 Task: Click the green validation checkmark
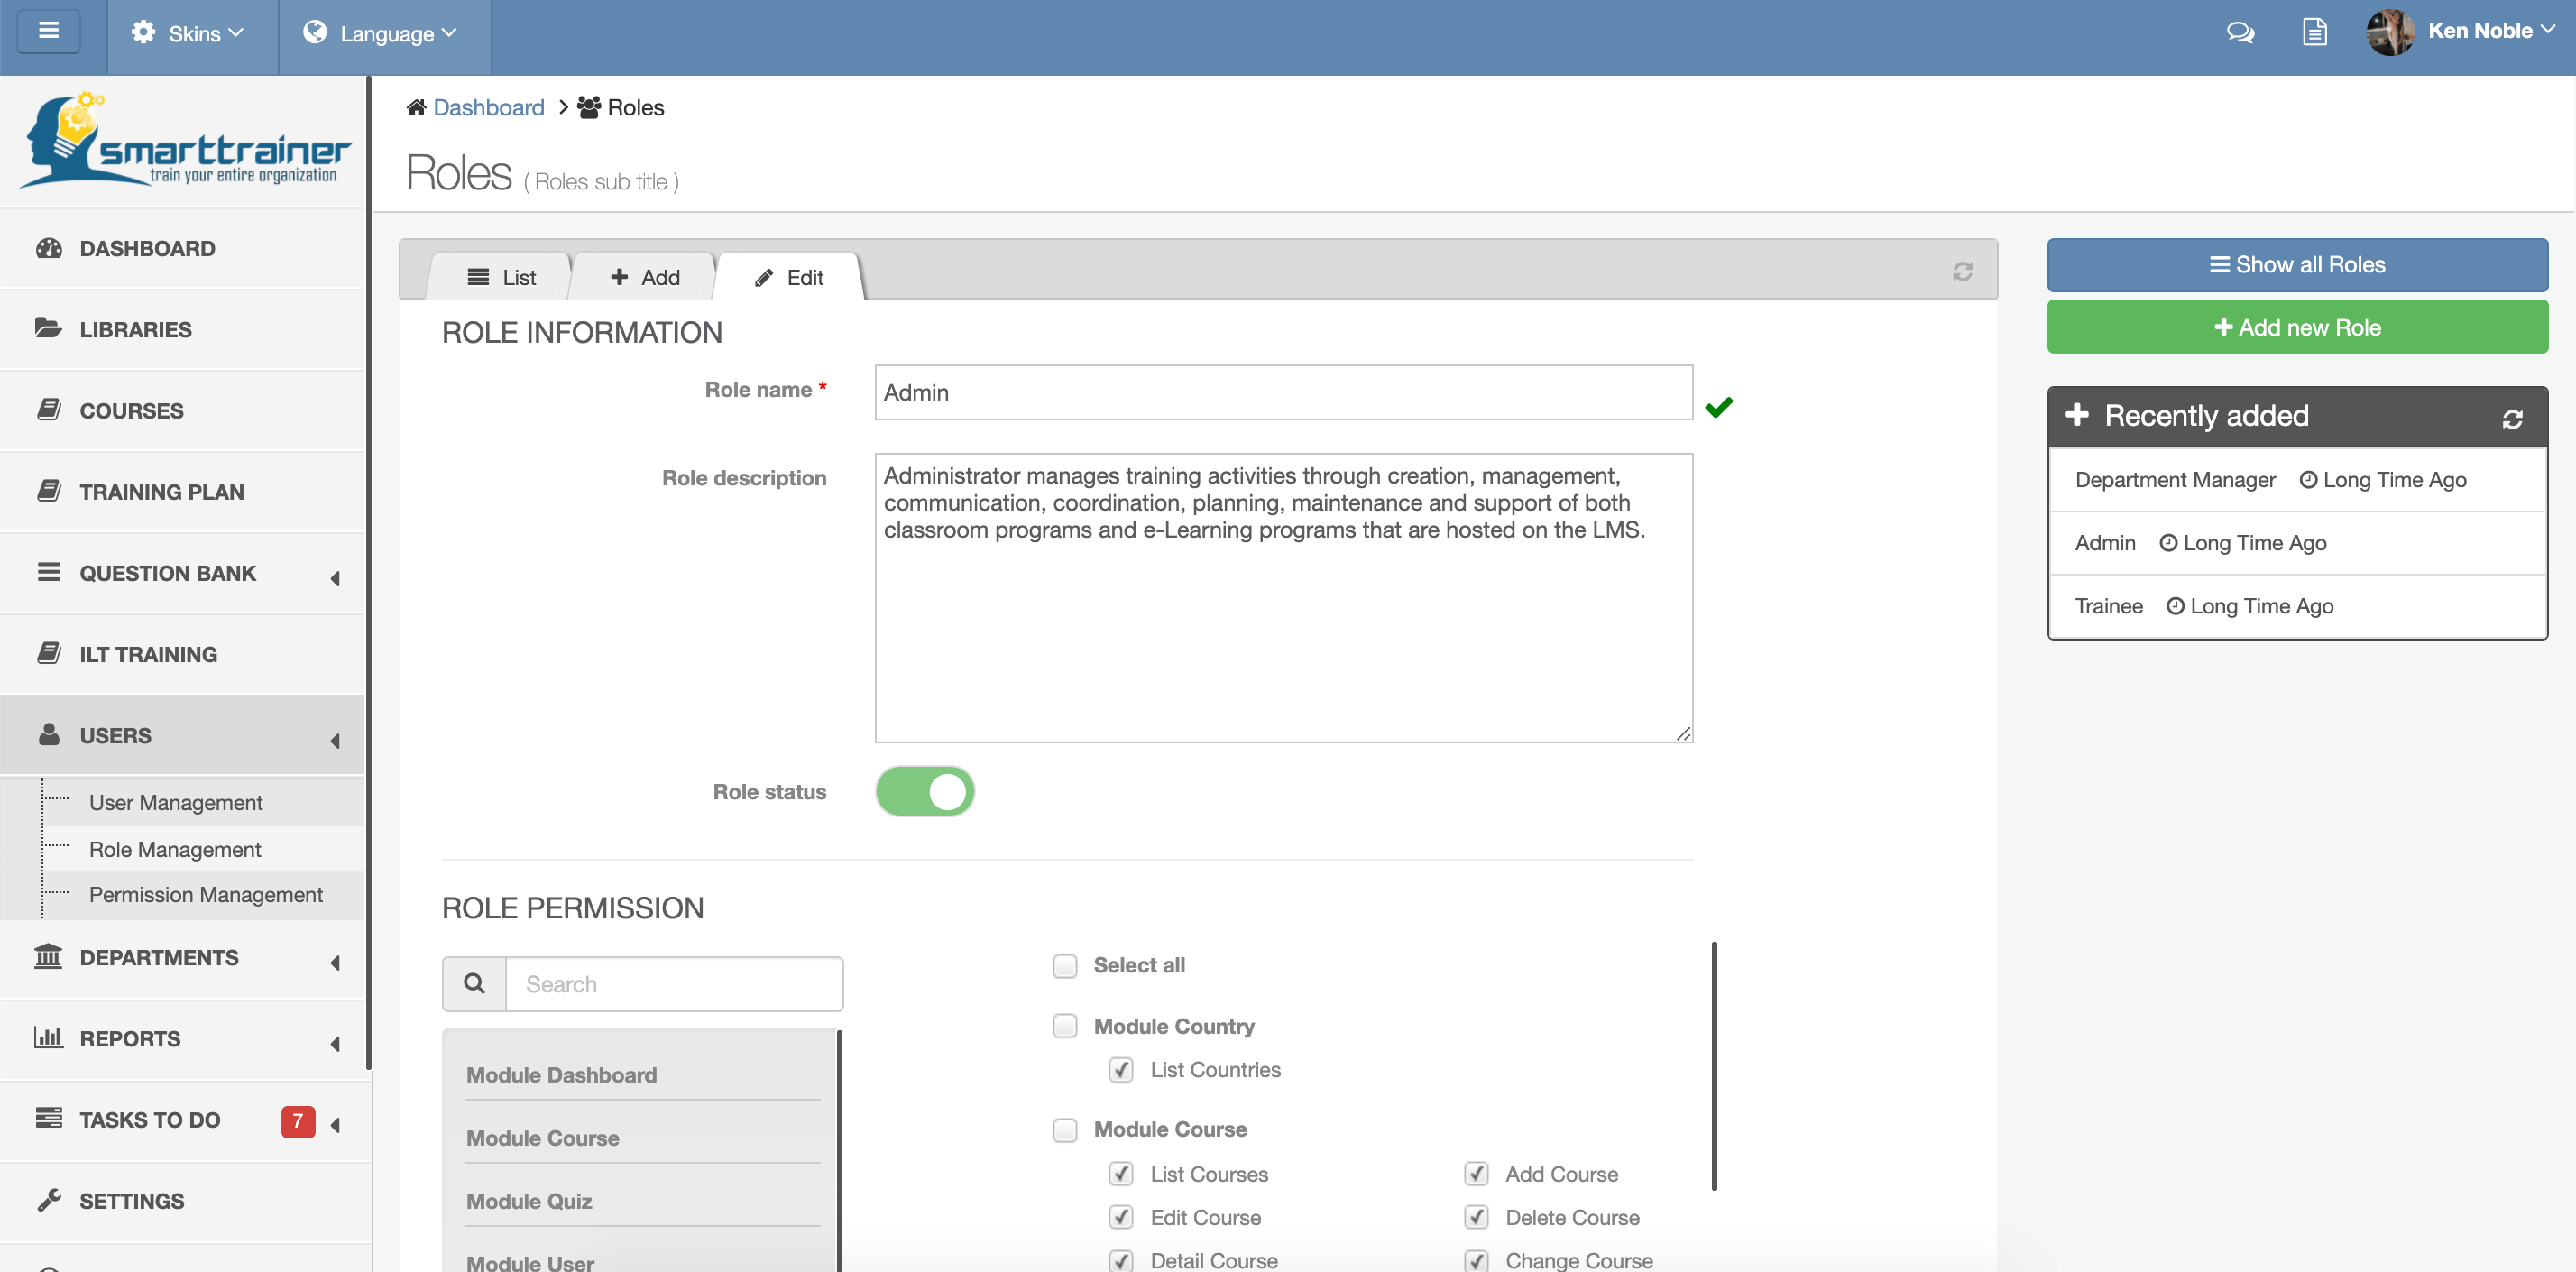pos(1719,406)
